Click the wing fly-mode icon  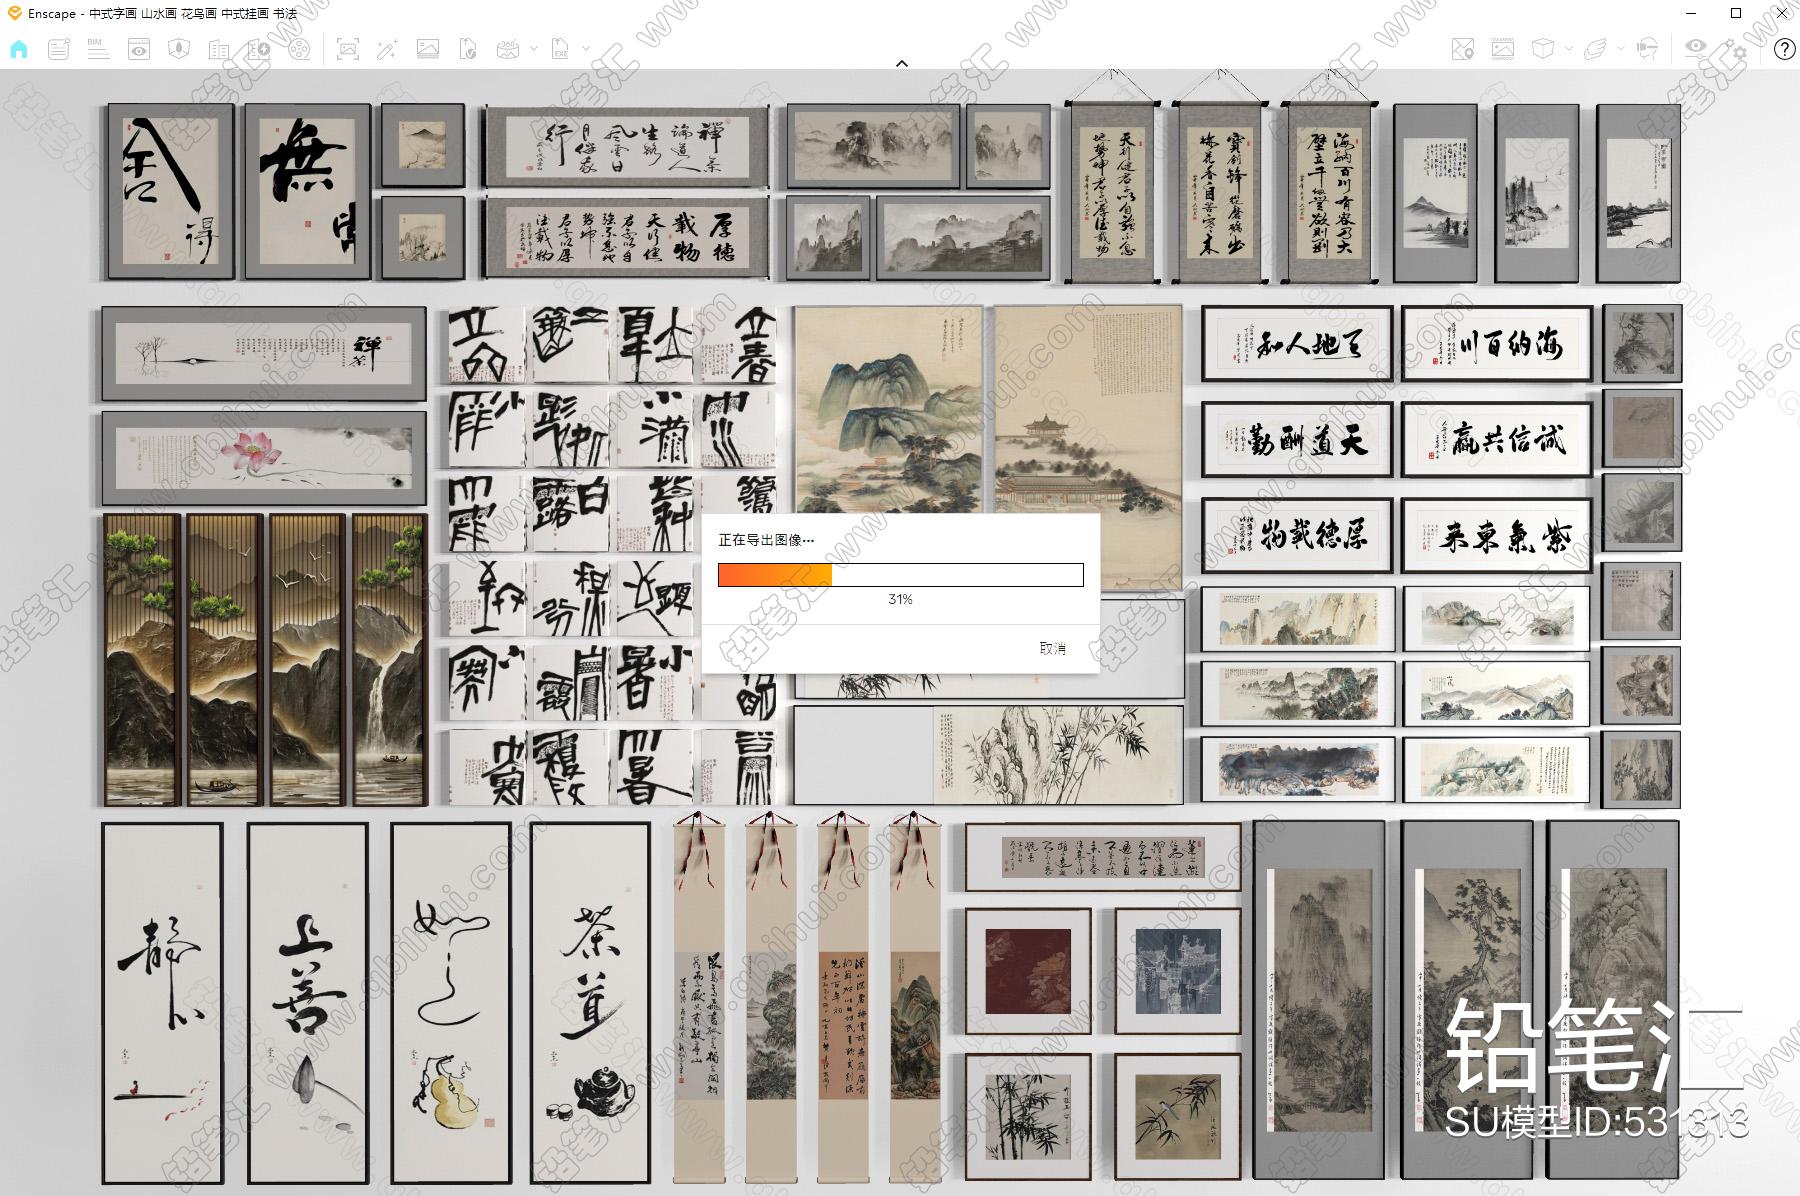[x=1596, y=48]
